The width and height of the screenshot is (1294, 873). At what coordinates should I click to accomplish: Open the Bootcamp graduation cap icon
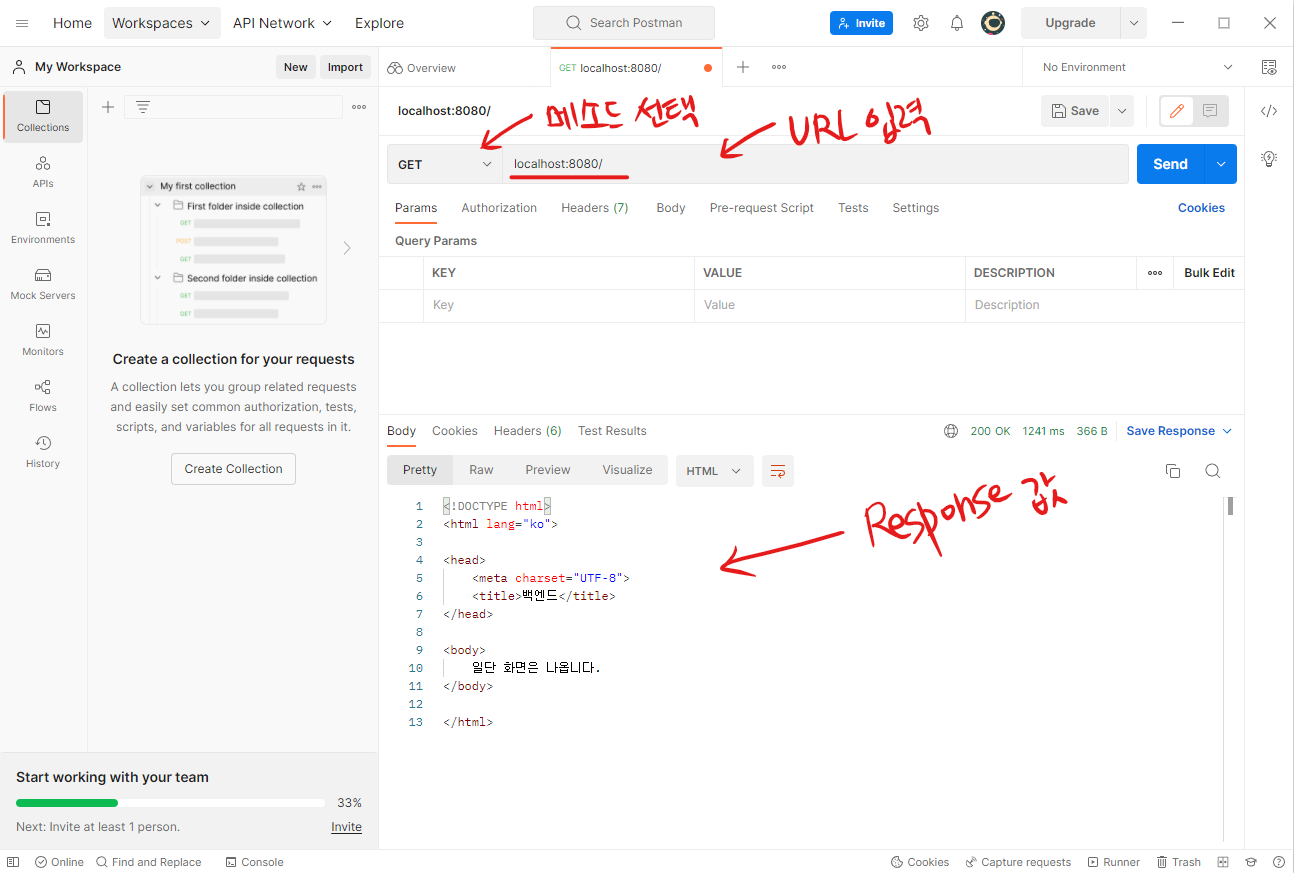coord(1251,862)
